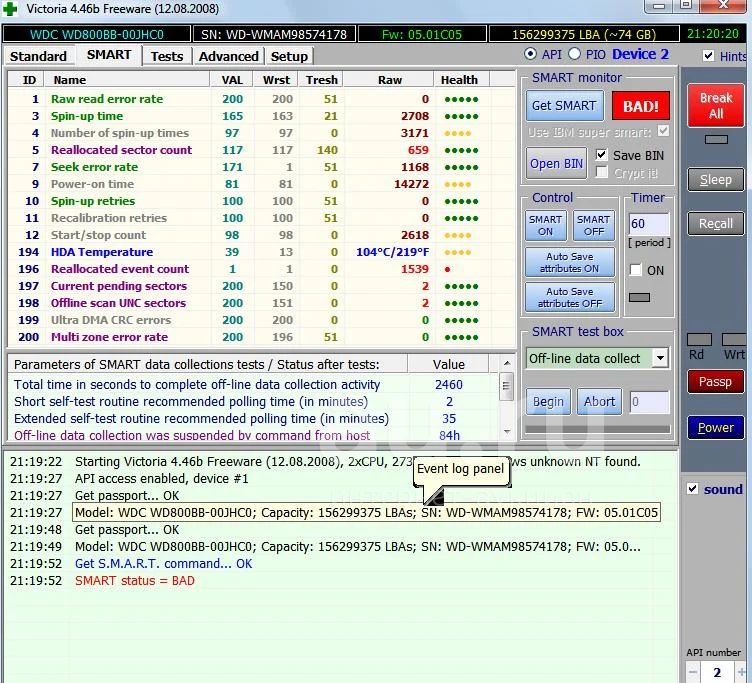The height and width of the screenshot is (683, 752).
Task: Click the Health column header
Action: (459, 80)
